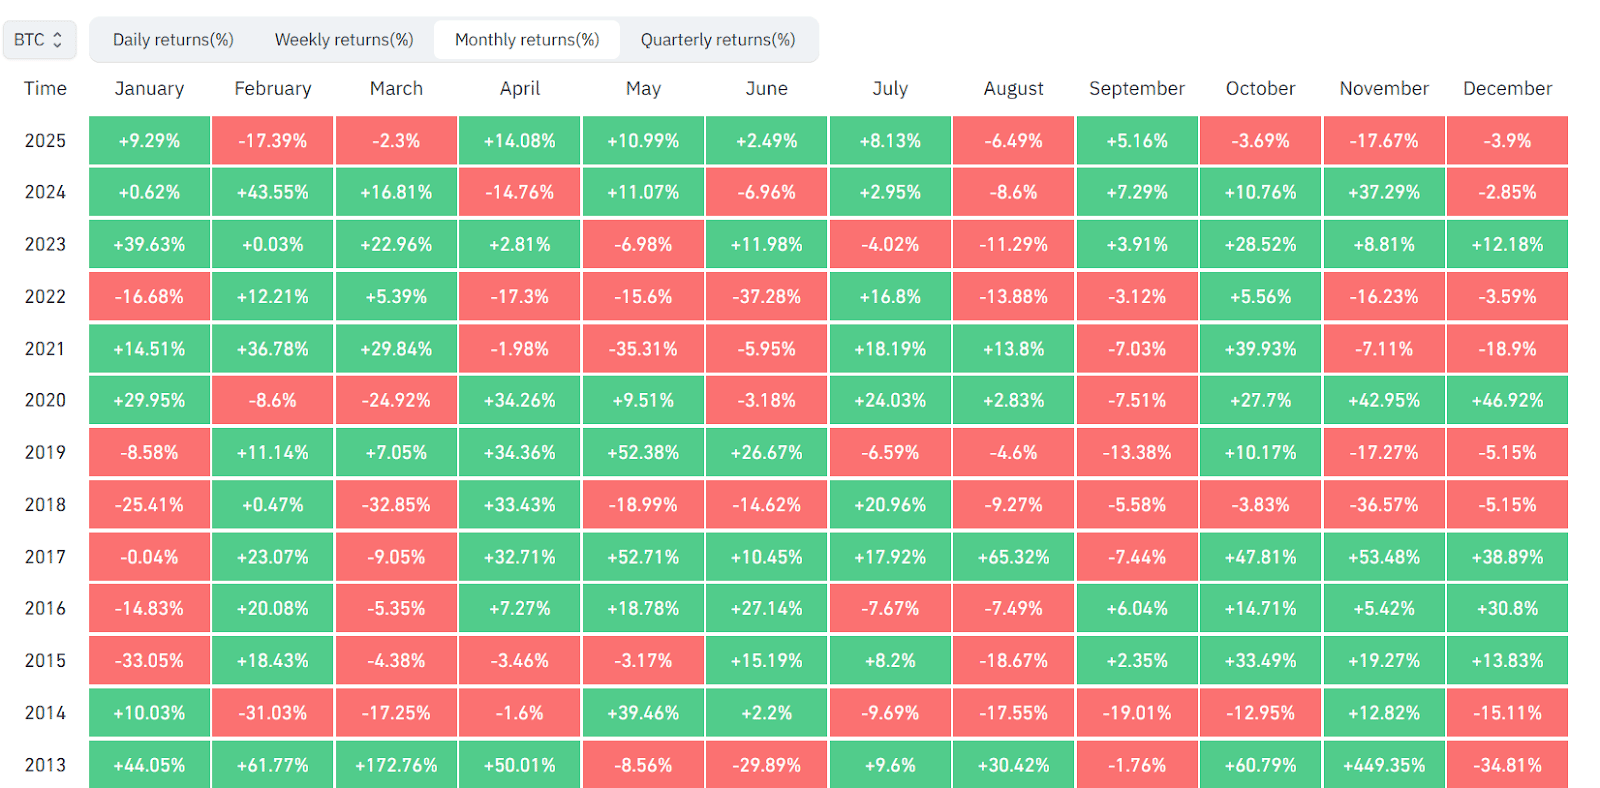The image size is (1600, 788).
Task: Click the -35.31% May 2021 cell
Action: tap(643, 349)
